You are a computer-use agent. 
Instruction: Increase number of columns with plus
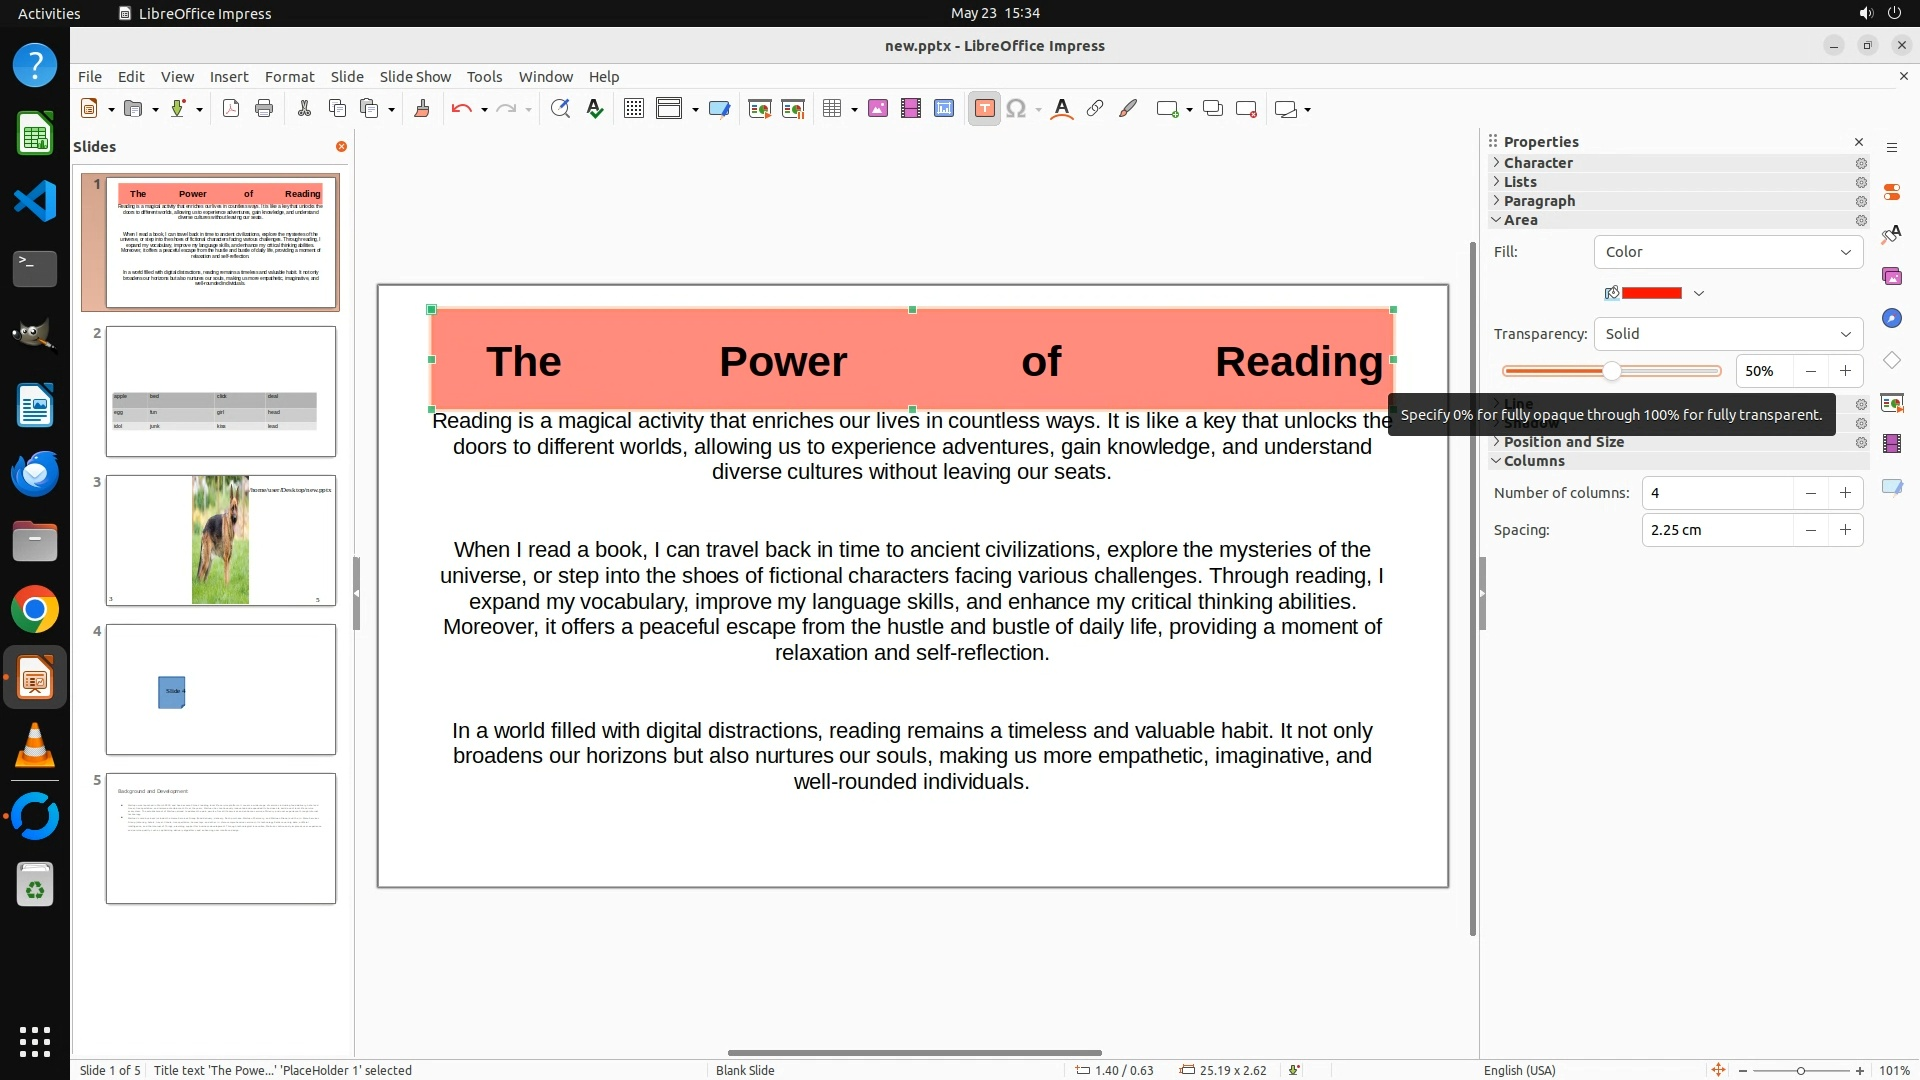click(1845, 493)
